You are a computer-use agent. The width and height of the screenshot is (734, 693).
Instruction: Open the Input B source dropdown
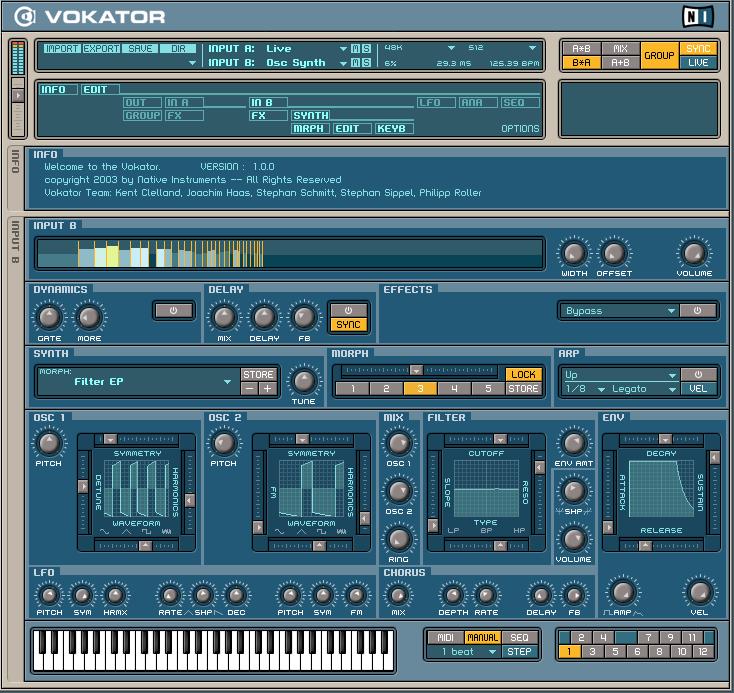coord(343,63)
